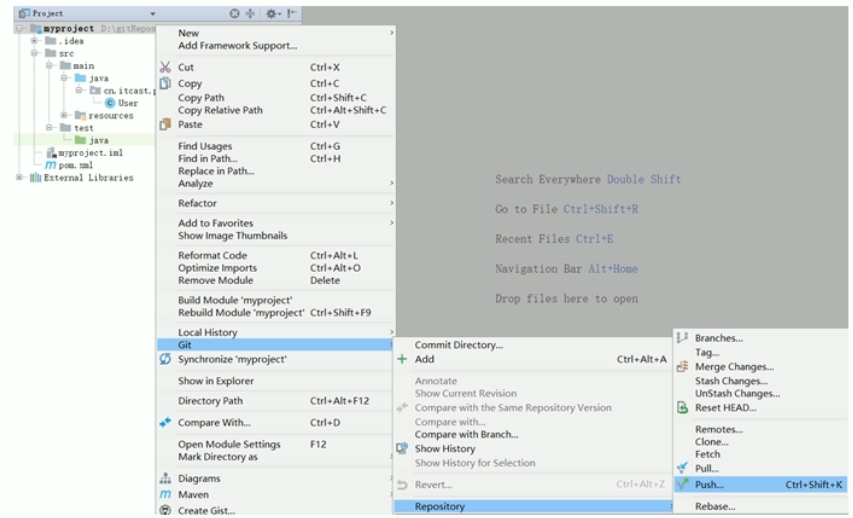This screenshot has width=853, height=518.
Task: Click the scroll from source target icon
Action: pos(235,14)
